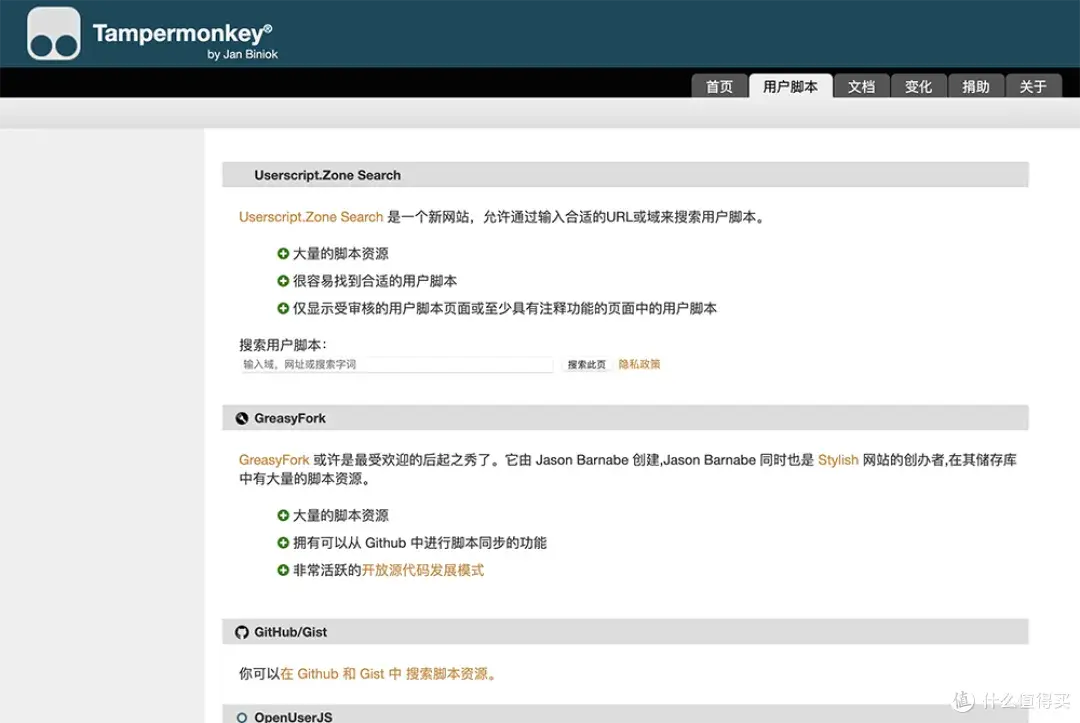The height and width of the screenshot is (723, 1080).
Task: Click the '很容易找到合适的用户脚本' text
Action: coord(375,281)
